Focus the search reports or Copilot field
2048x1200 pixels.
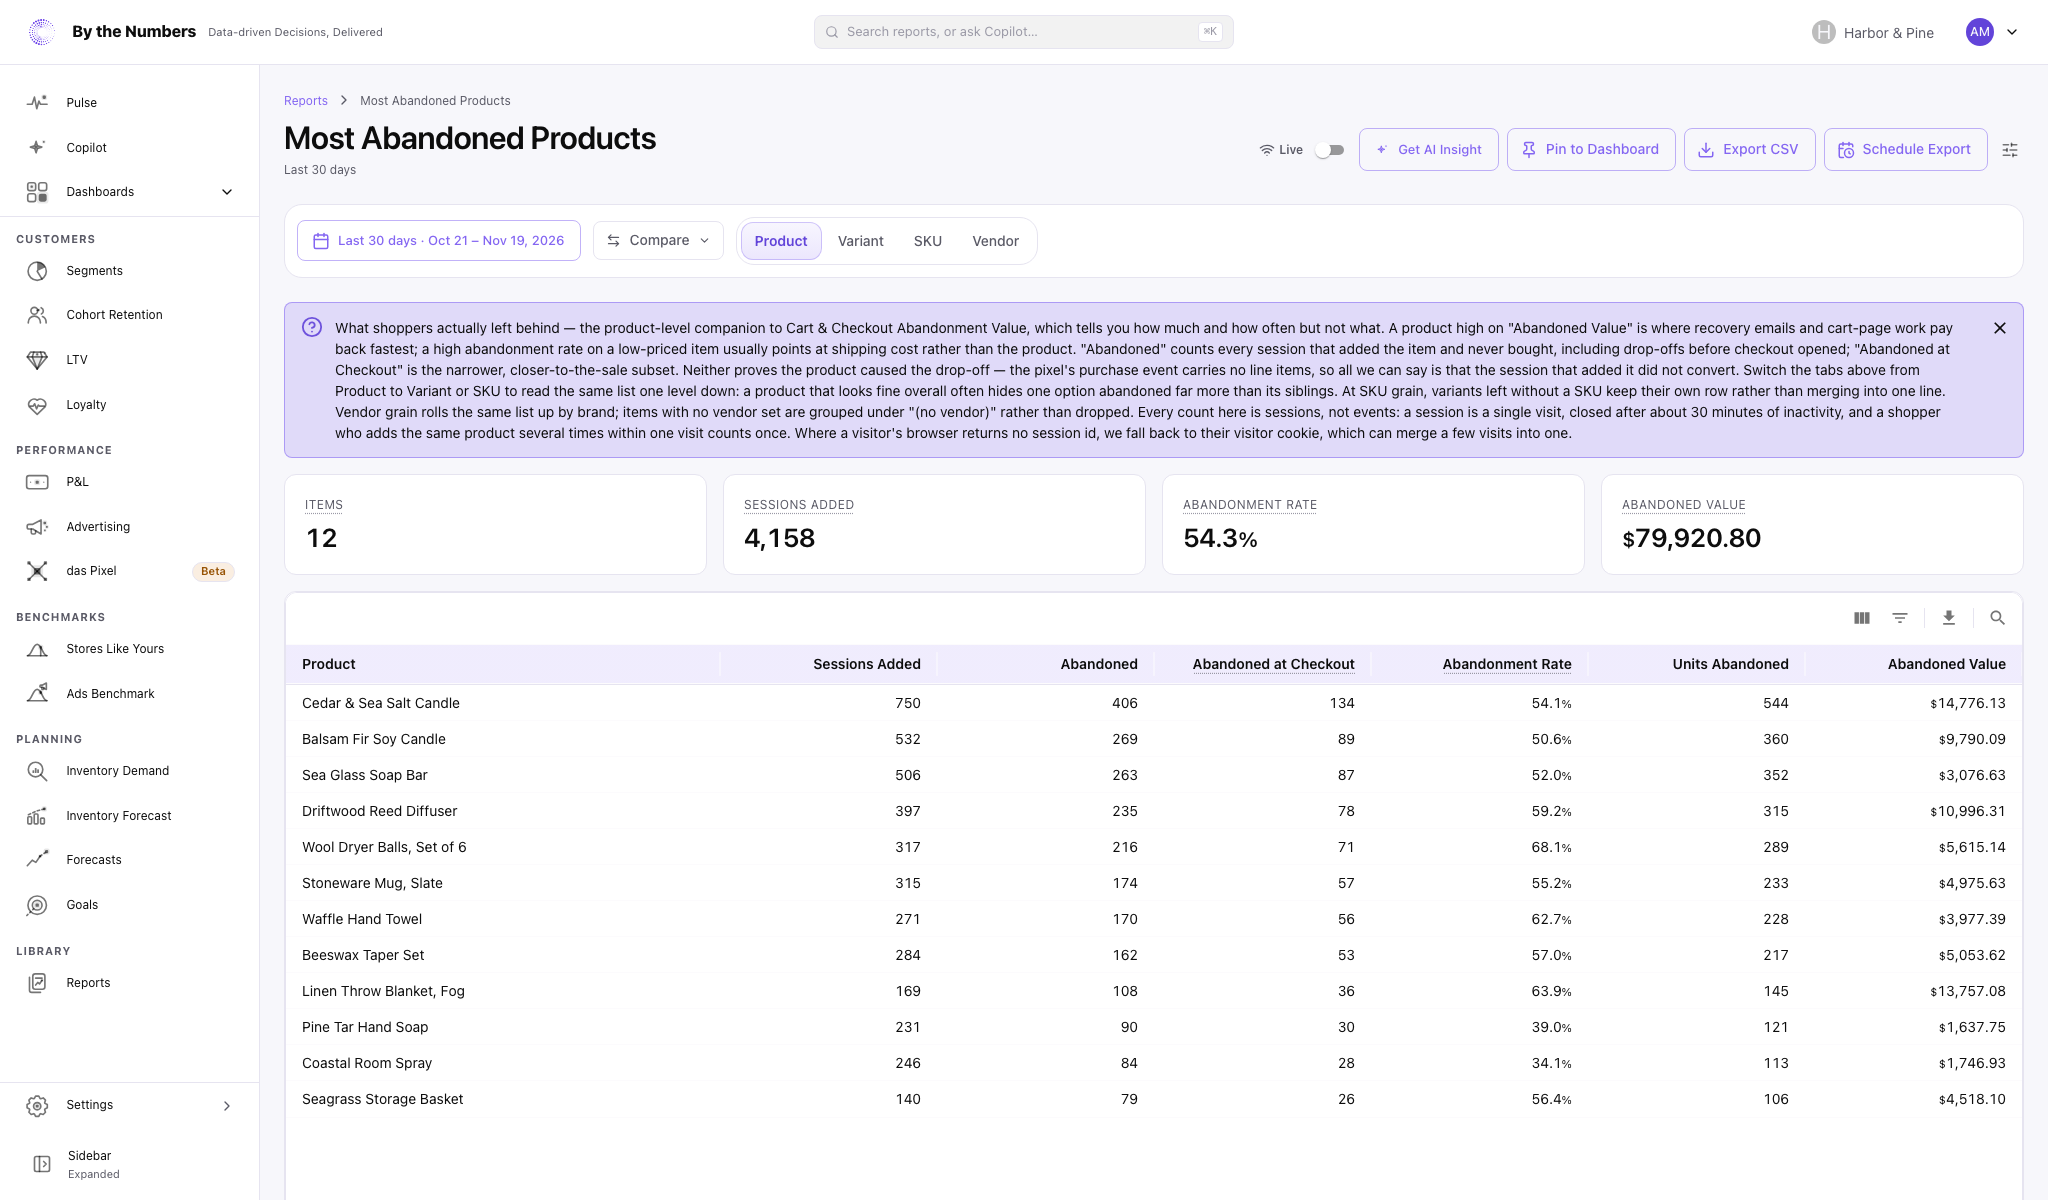pyautogui.click(x=1024, y=32)
